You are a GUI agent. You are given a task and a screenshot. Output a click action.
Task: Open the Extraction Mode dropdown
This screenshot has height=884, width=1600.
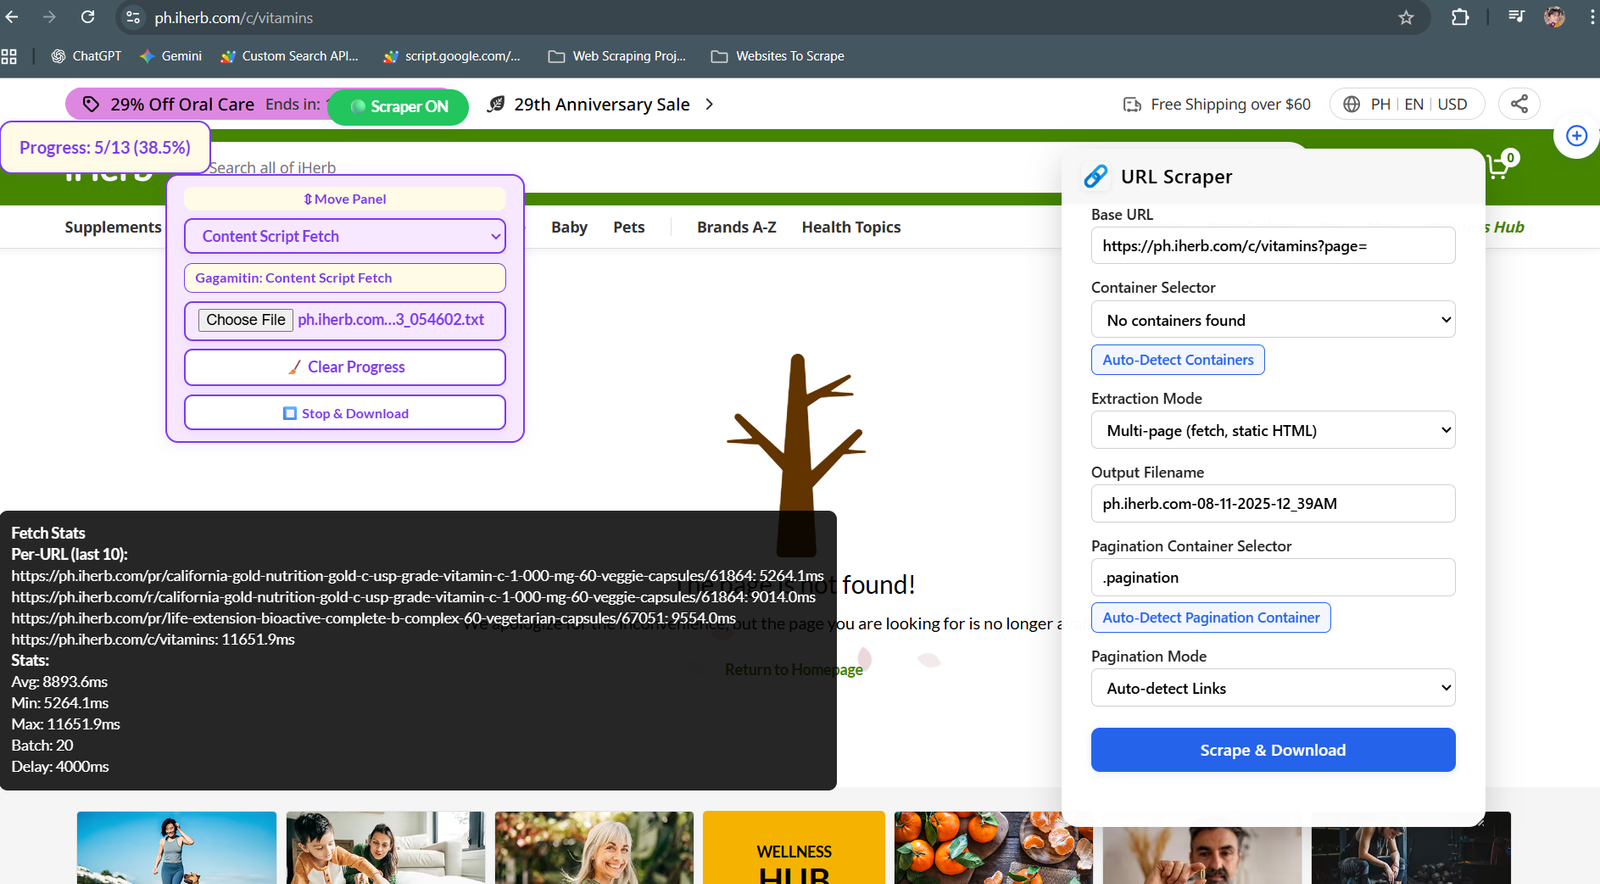click(1272, 430)
